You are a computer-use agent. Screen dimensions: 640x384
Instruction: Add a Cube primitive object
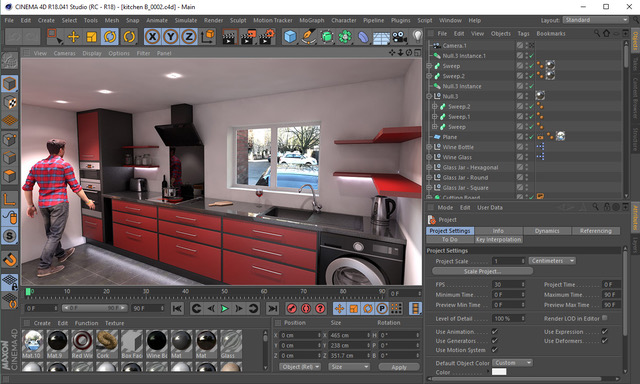click(x=290, y=37)
